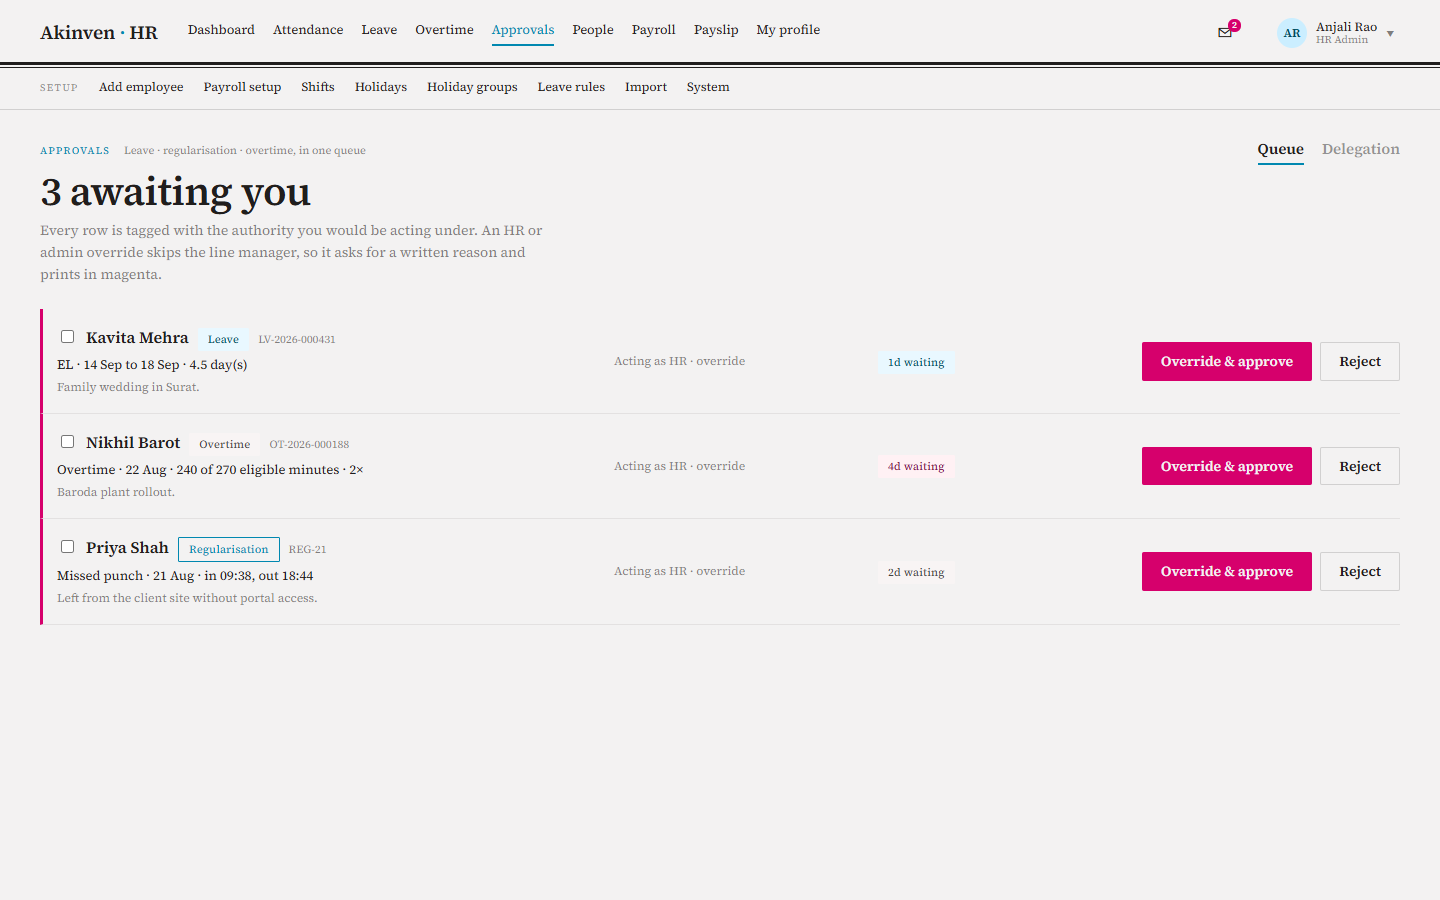The width and height of the screenshot is (1440, 900).
Task: Click the AR user avatar
Action: pyautogui.click(x=1292, y=33)
